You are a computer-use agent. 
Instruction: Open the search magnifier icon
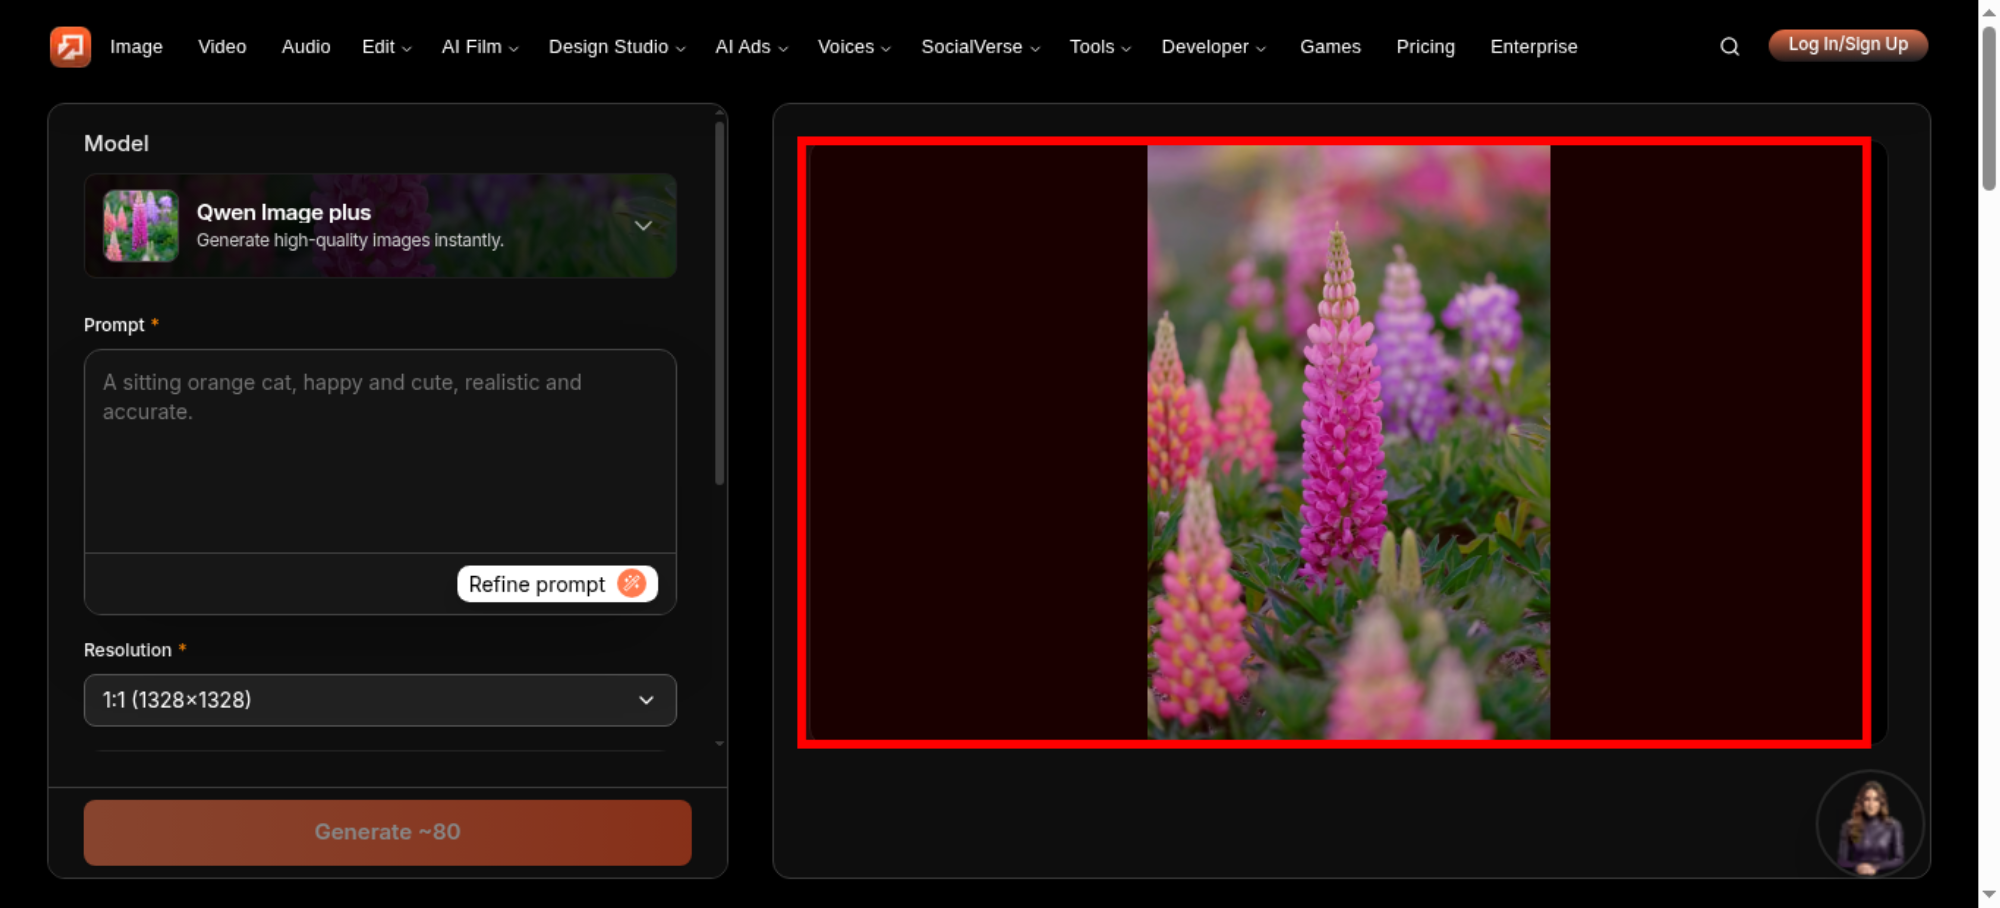tap(1729, 46)
